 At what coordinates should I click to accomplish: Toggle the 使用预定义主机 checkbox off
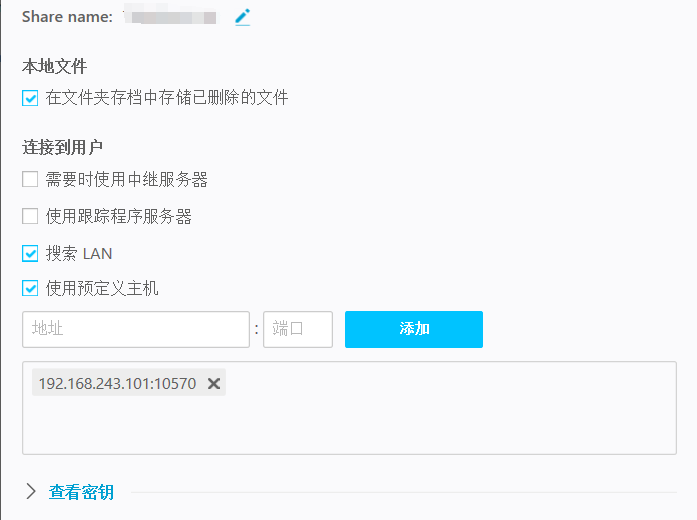30,289
